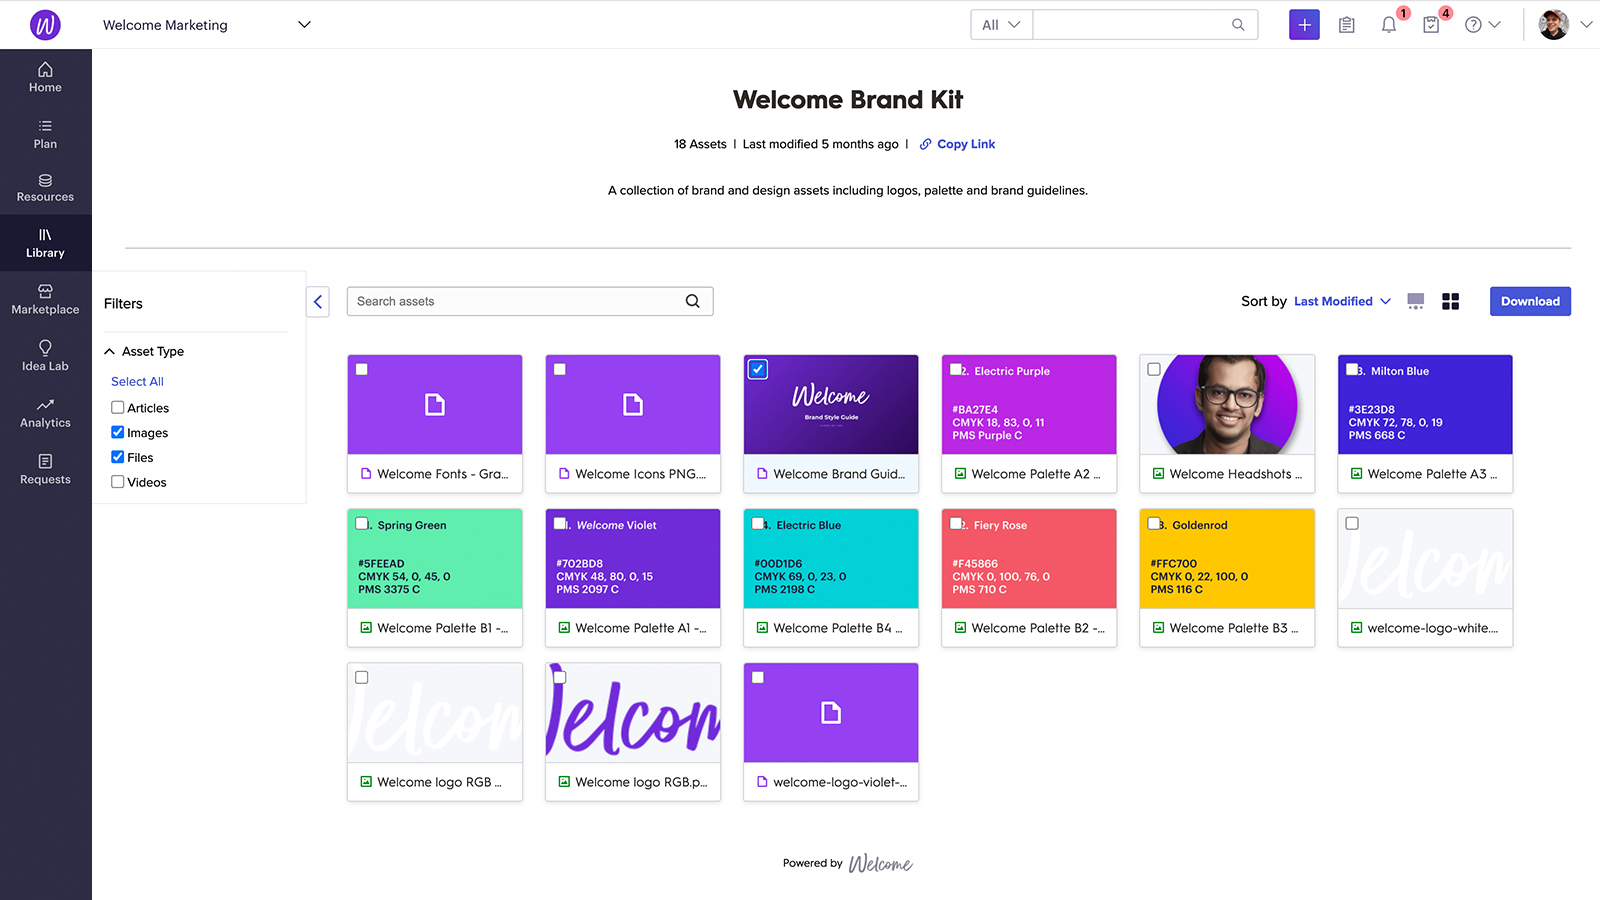Viewport: 1600px width, 900px height.
Task: Click the purple plus create button
Action: click(1304, 25)
